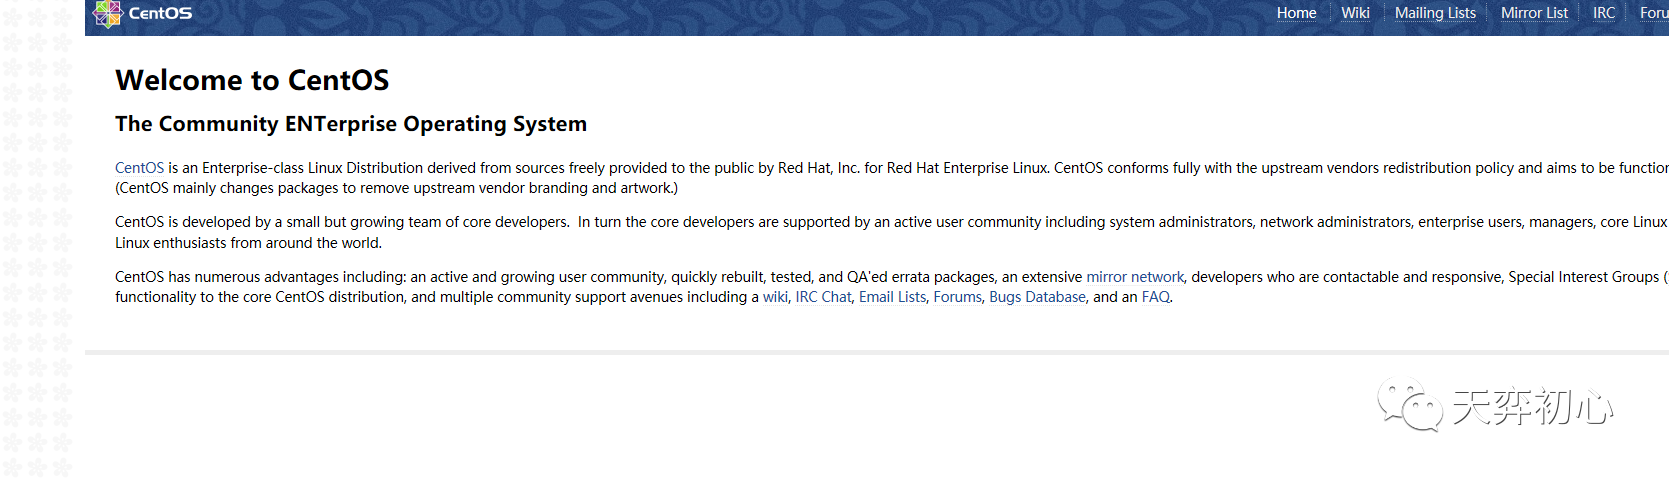The width and height of the screenshot is (1669, 480).
Task: Click the cut-off Forums item in the top navigation
Action: [1653, 13]
